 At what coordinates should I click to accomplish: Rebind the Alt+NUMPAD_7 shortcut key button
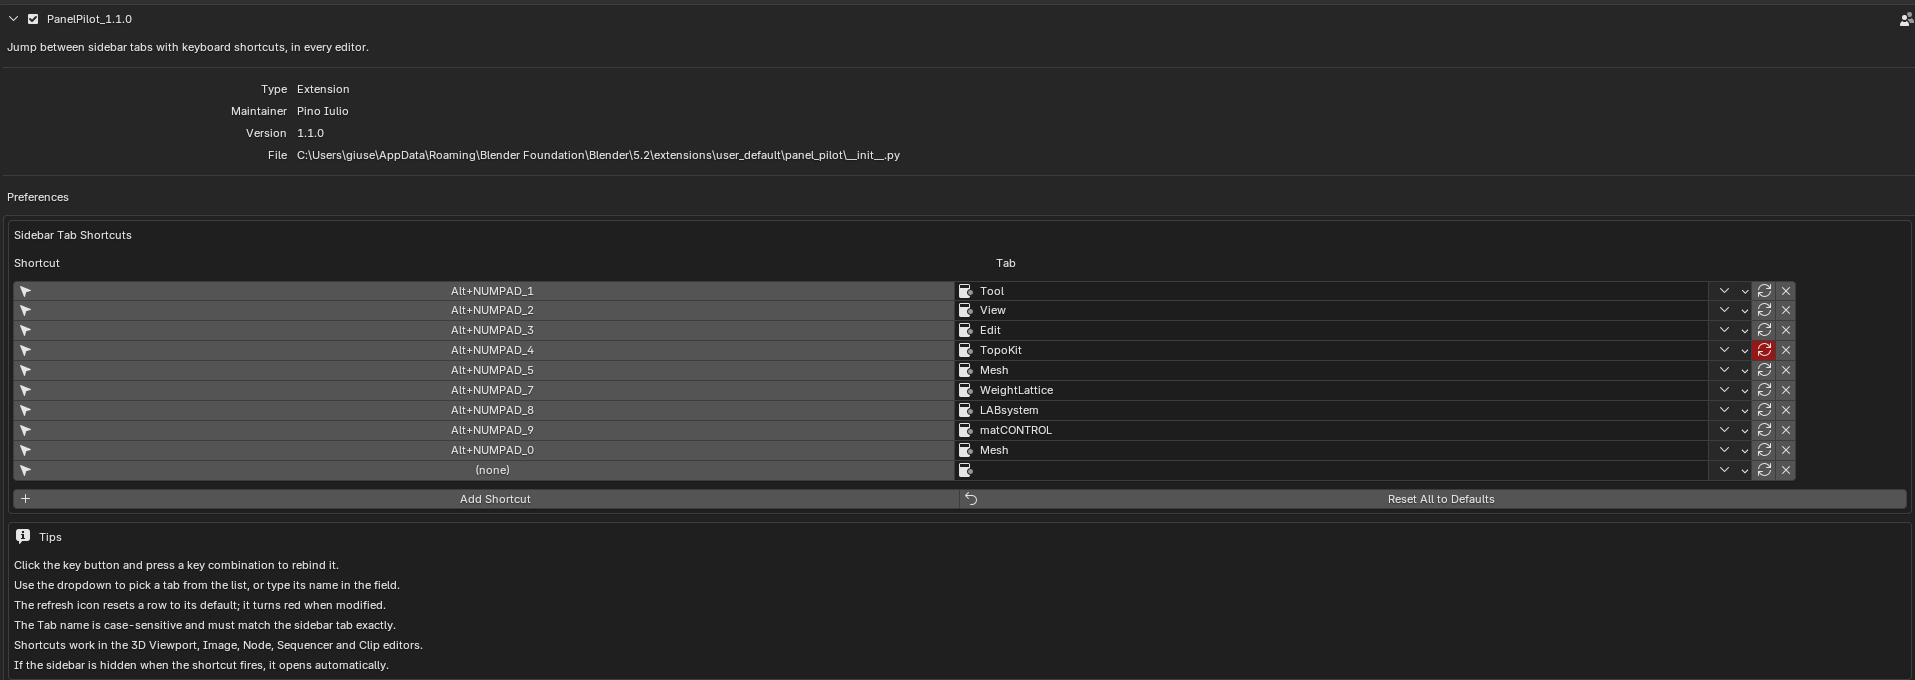point(484,390)
